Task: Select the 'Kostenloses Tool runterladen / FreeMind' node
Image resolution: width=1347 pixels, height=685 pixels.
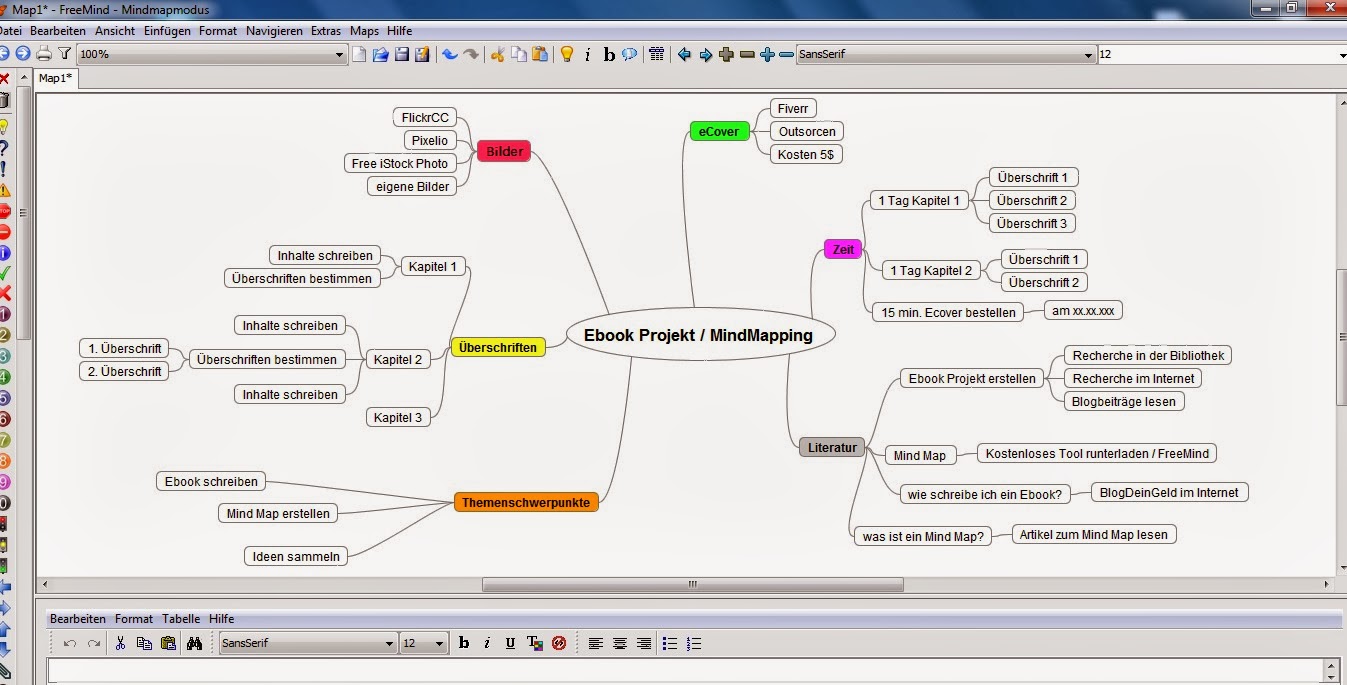Action: coord(1097,453)
